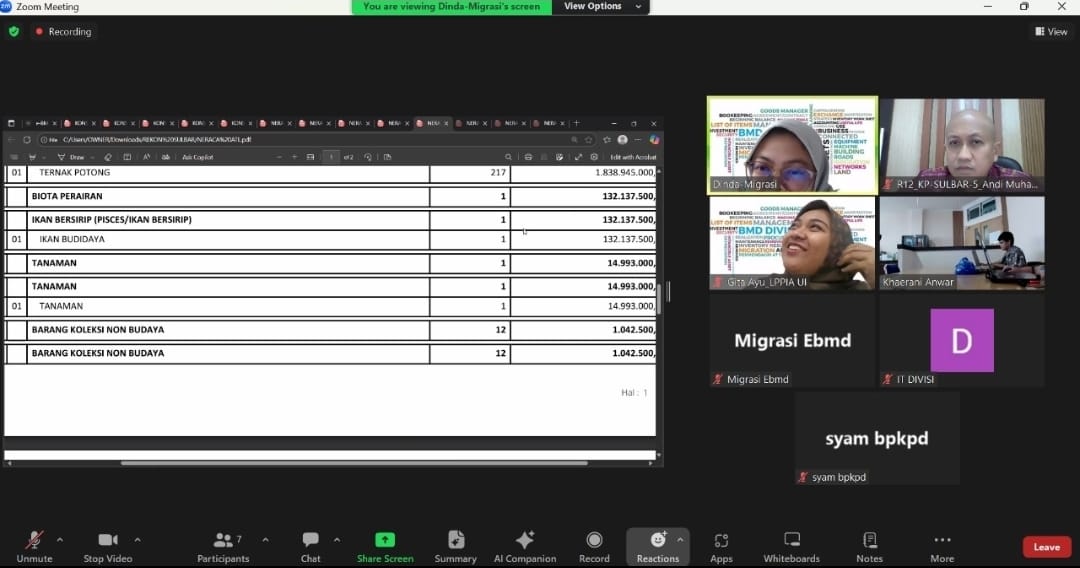Select Khaerani Anwar's video thumbnail
This screenshot has width=1080, height=568.
[x=962, y=243]
